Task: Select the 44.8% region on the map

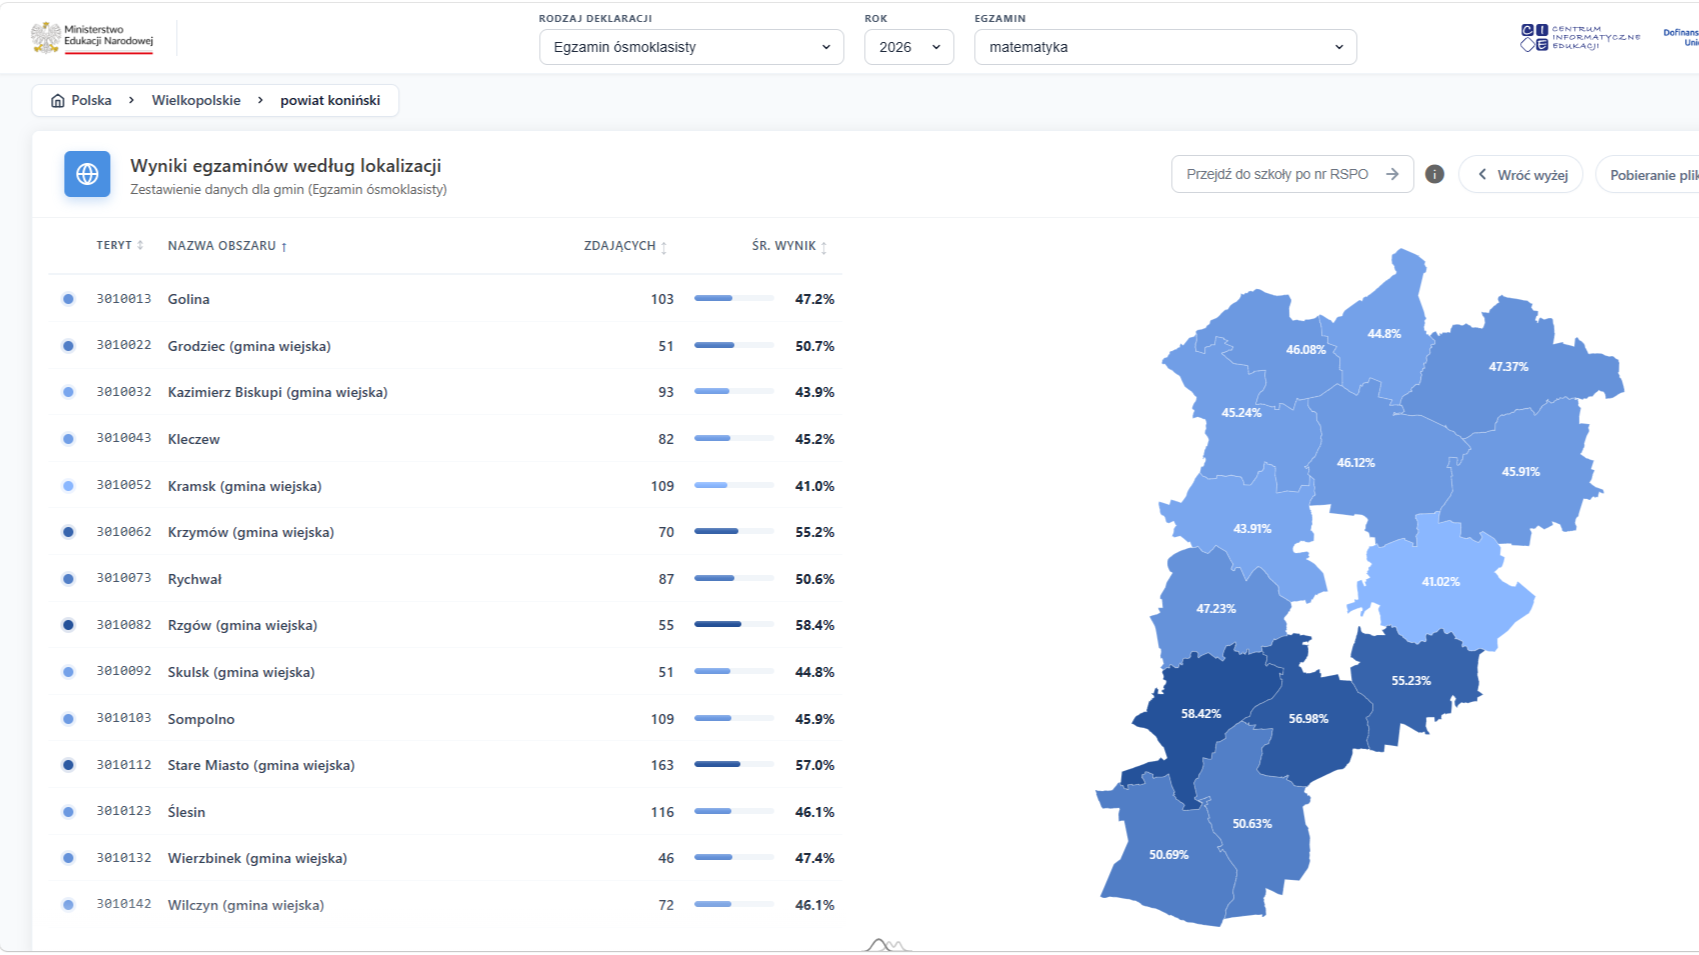Action: coord(1384,333)
